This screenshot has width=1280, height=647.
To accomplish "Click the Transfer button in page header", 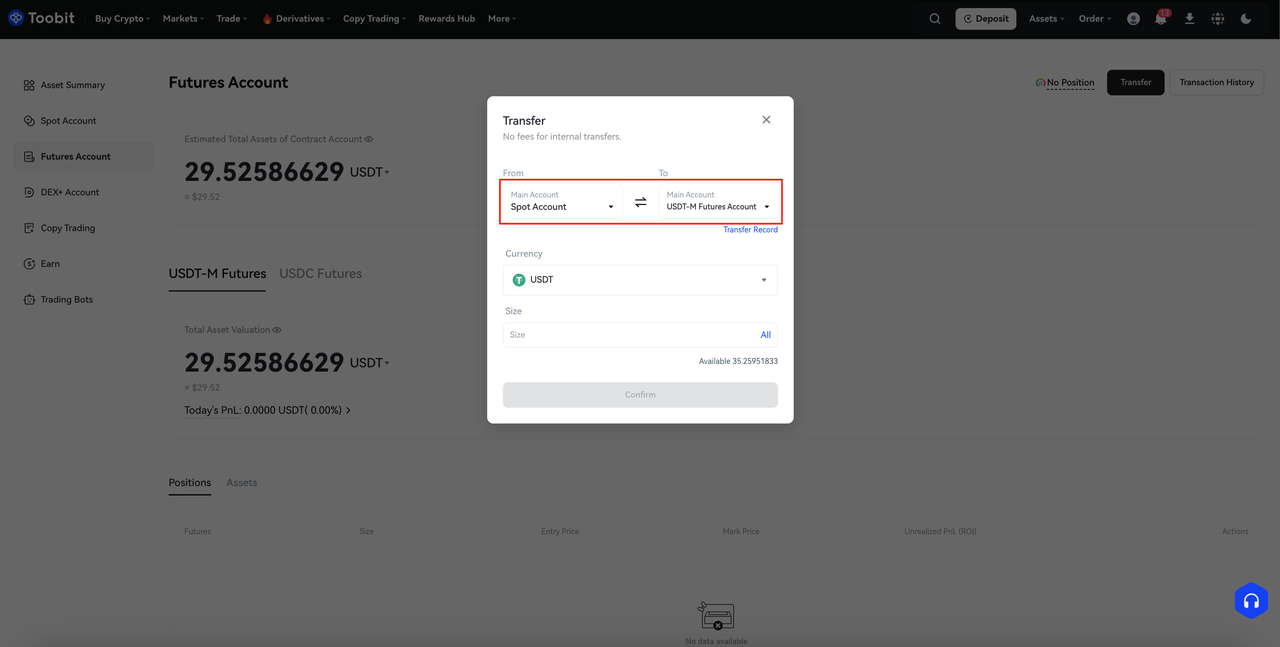I will coord(1136,83).
